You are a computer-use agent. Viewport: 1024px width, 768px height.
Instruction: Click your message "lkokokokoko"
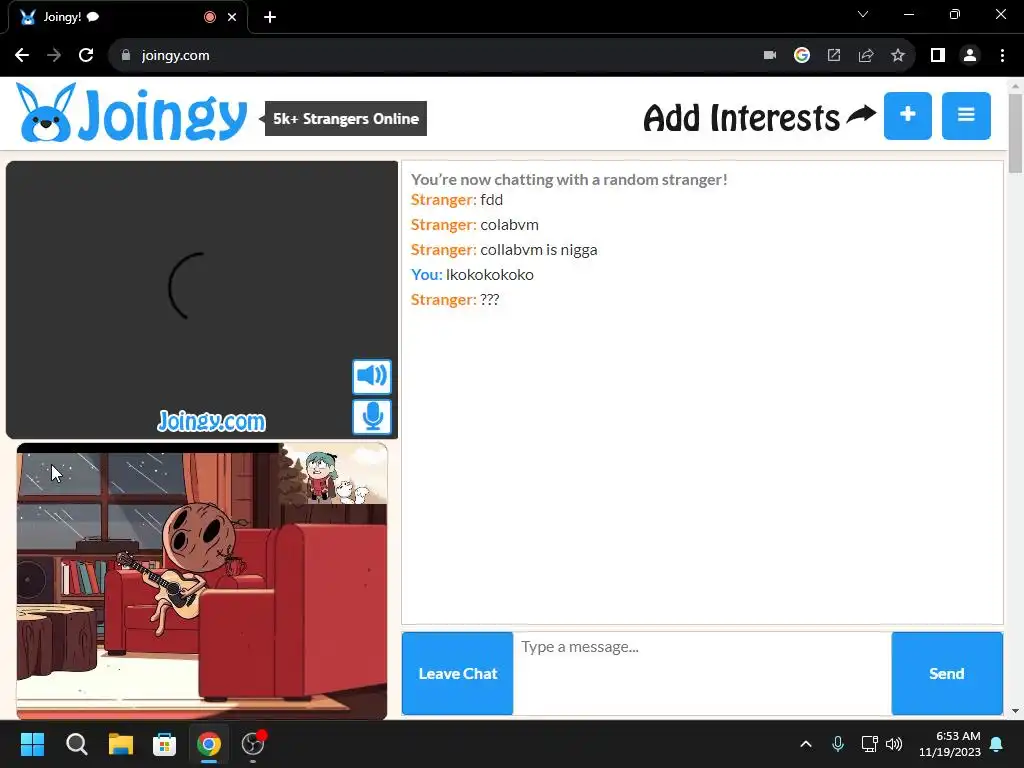(490, 275)
